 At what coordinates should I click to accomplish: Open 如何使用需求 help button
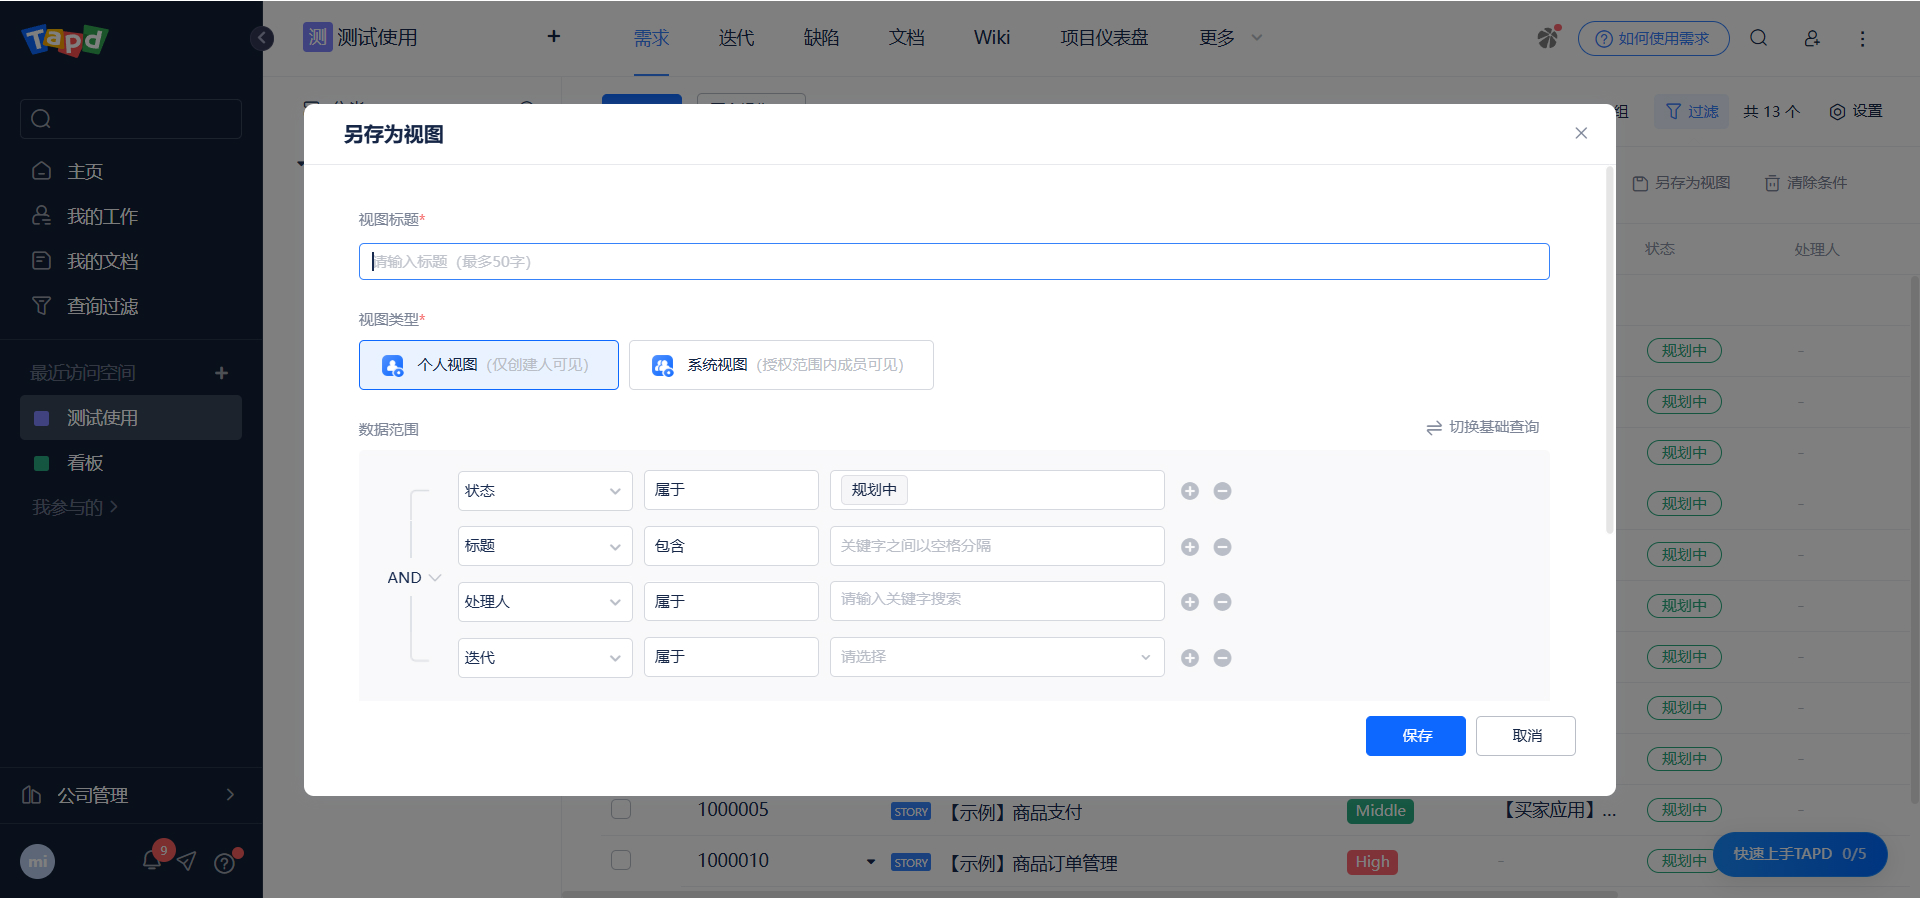pyautogui.click(x=1654, y=38)
